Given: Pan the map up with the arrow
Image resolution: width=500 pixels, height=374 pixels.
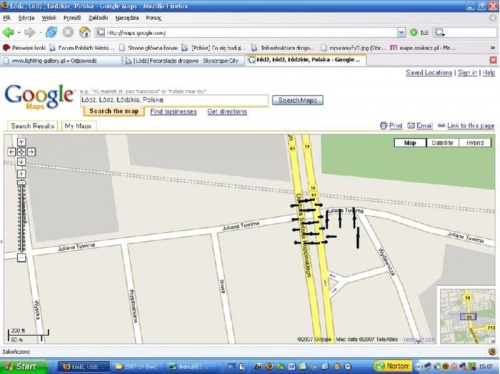Looking at the screenshot, I should [x=21, y=142].
